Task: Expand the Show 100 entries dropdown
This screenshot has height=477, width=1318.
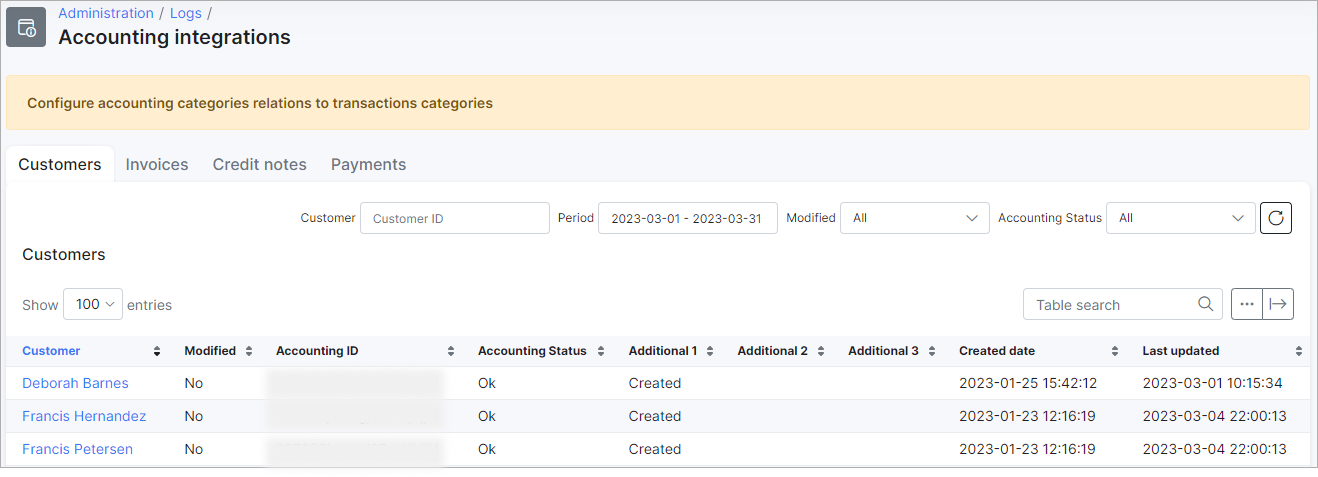Action: (93, 304)
